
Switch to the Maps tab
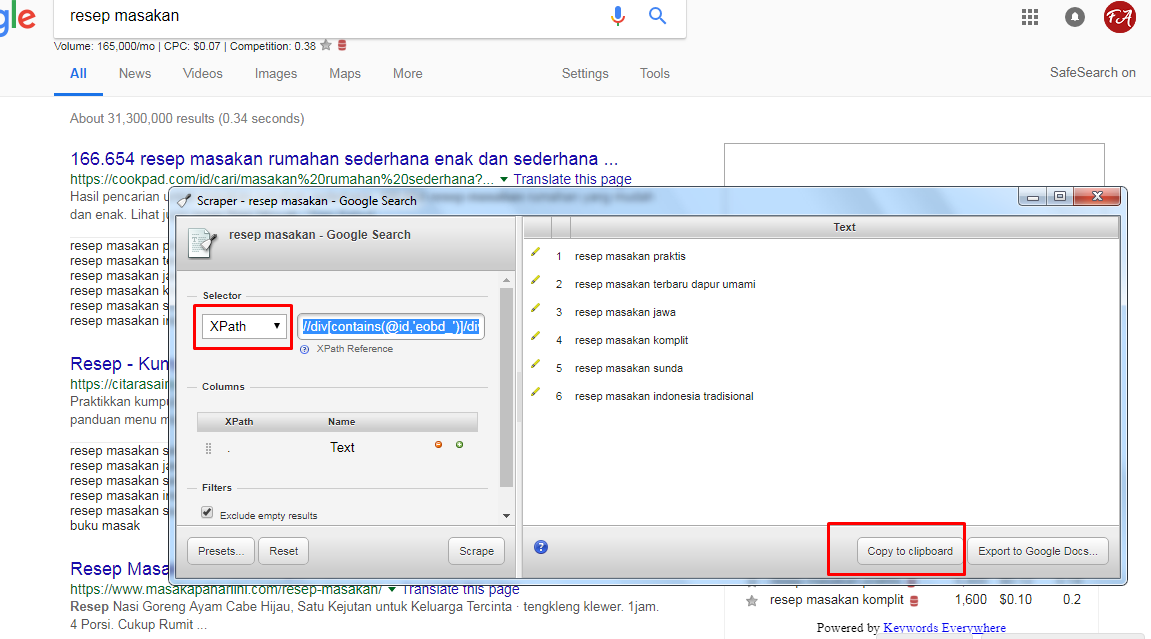point(345,73)
